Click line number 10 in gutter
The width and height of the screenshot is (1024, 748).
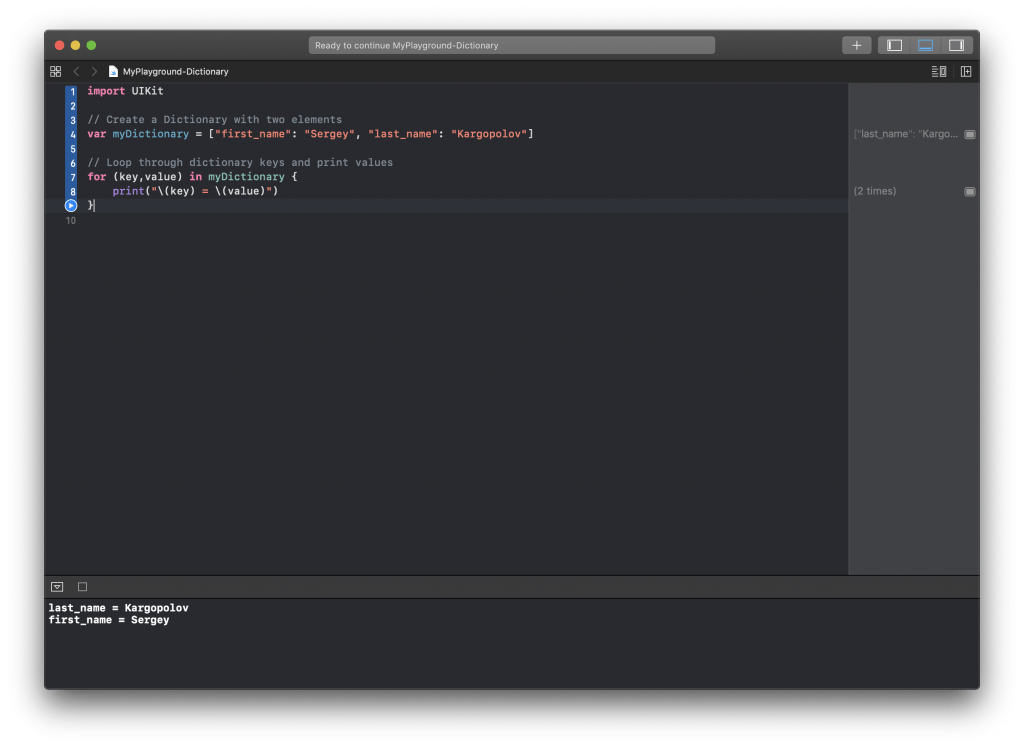click(x=71, y=220)
